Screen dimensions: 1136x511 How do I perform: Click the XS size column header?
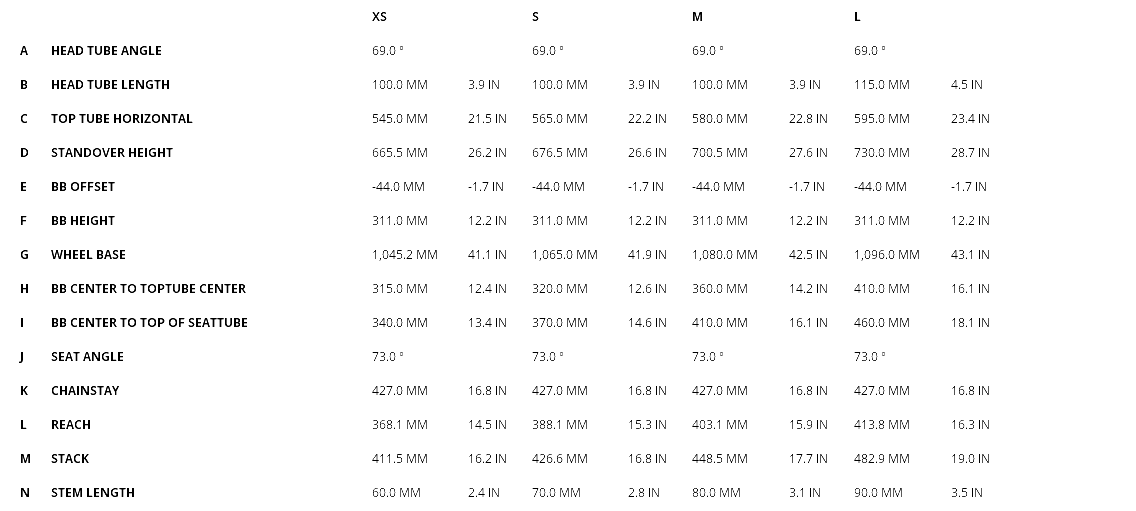379,17
